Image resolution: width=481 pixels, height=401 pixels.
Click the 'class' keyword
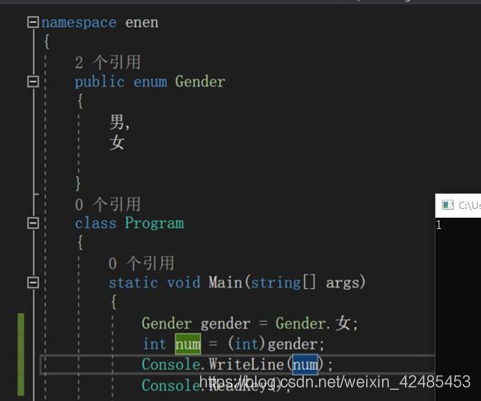tap(95, 223)
